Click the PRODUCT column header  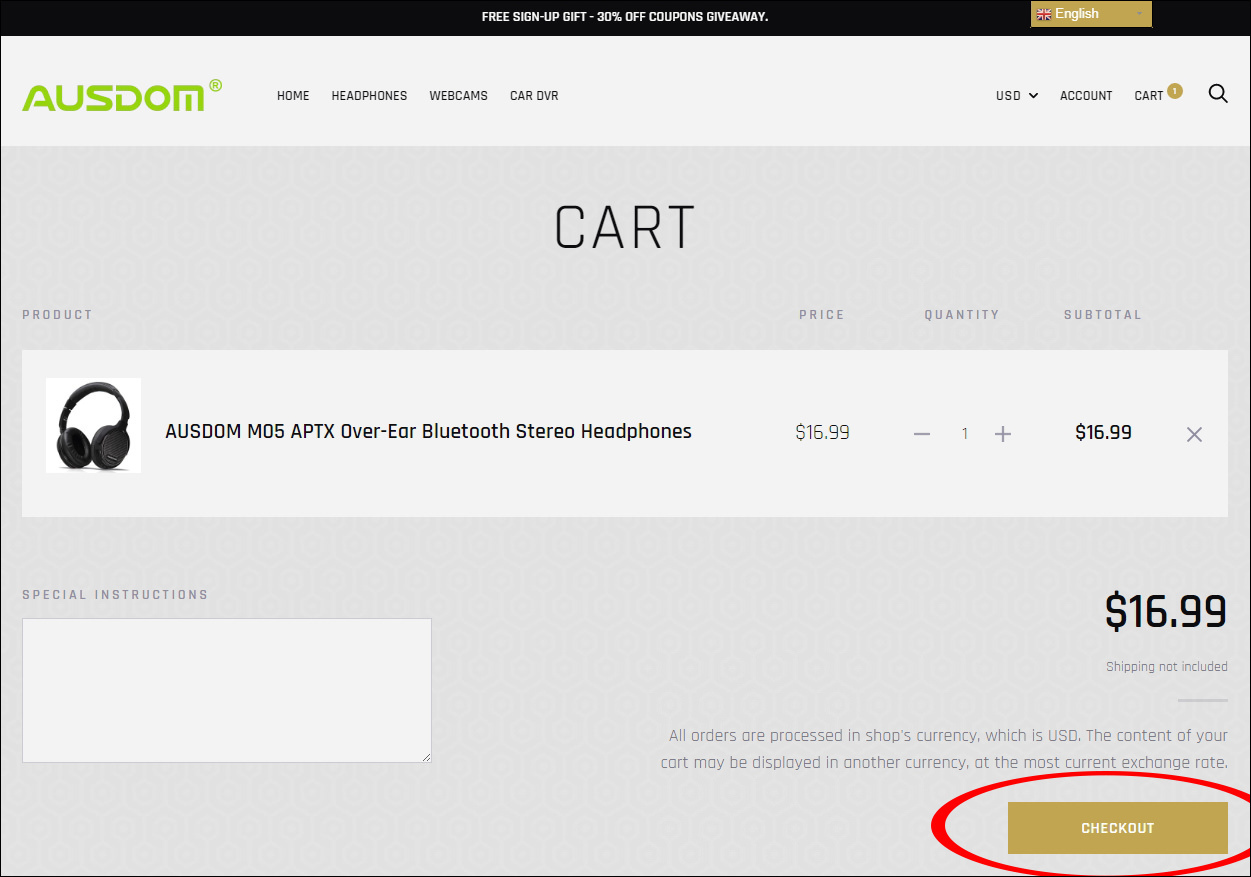pyautogui.click(x=57, y=315)
